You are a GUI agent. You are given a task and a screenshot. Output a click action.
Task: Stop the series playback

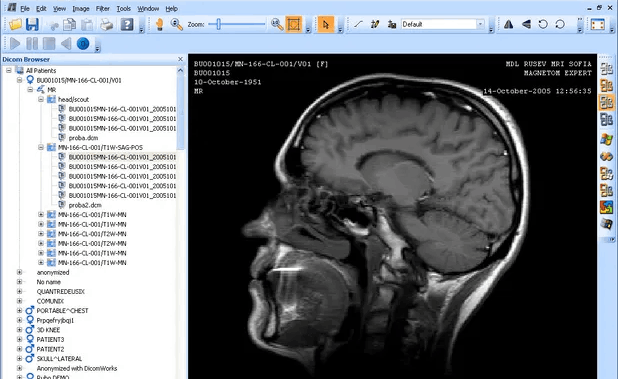pyautogui.click(x=49, y=43)
